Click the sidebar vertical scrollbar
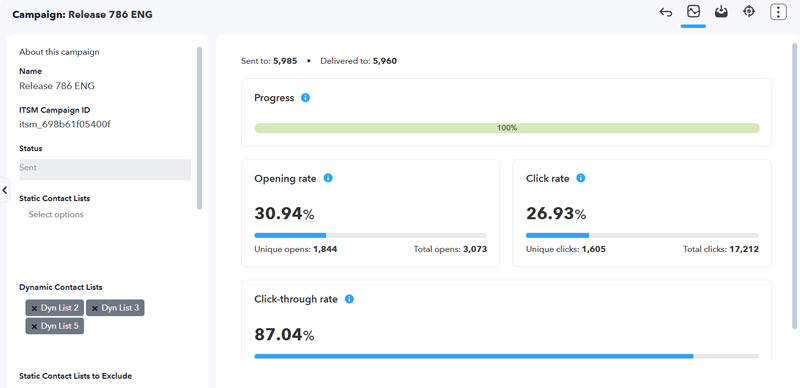 pos(199,128)
